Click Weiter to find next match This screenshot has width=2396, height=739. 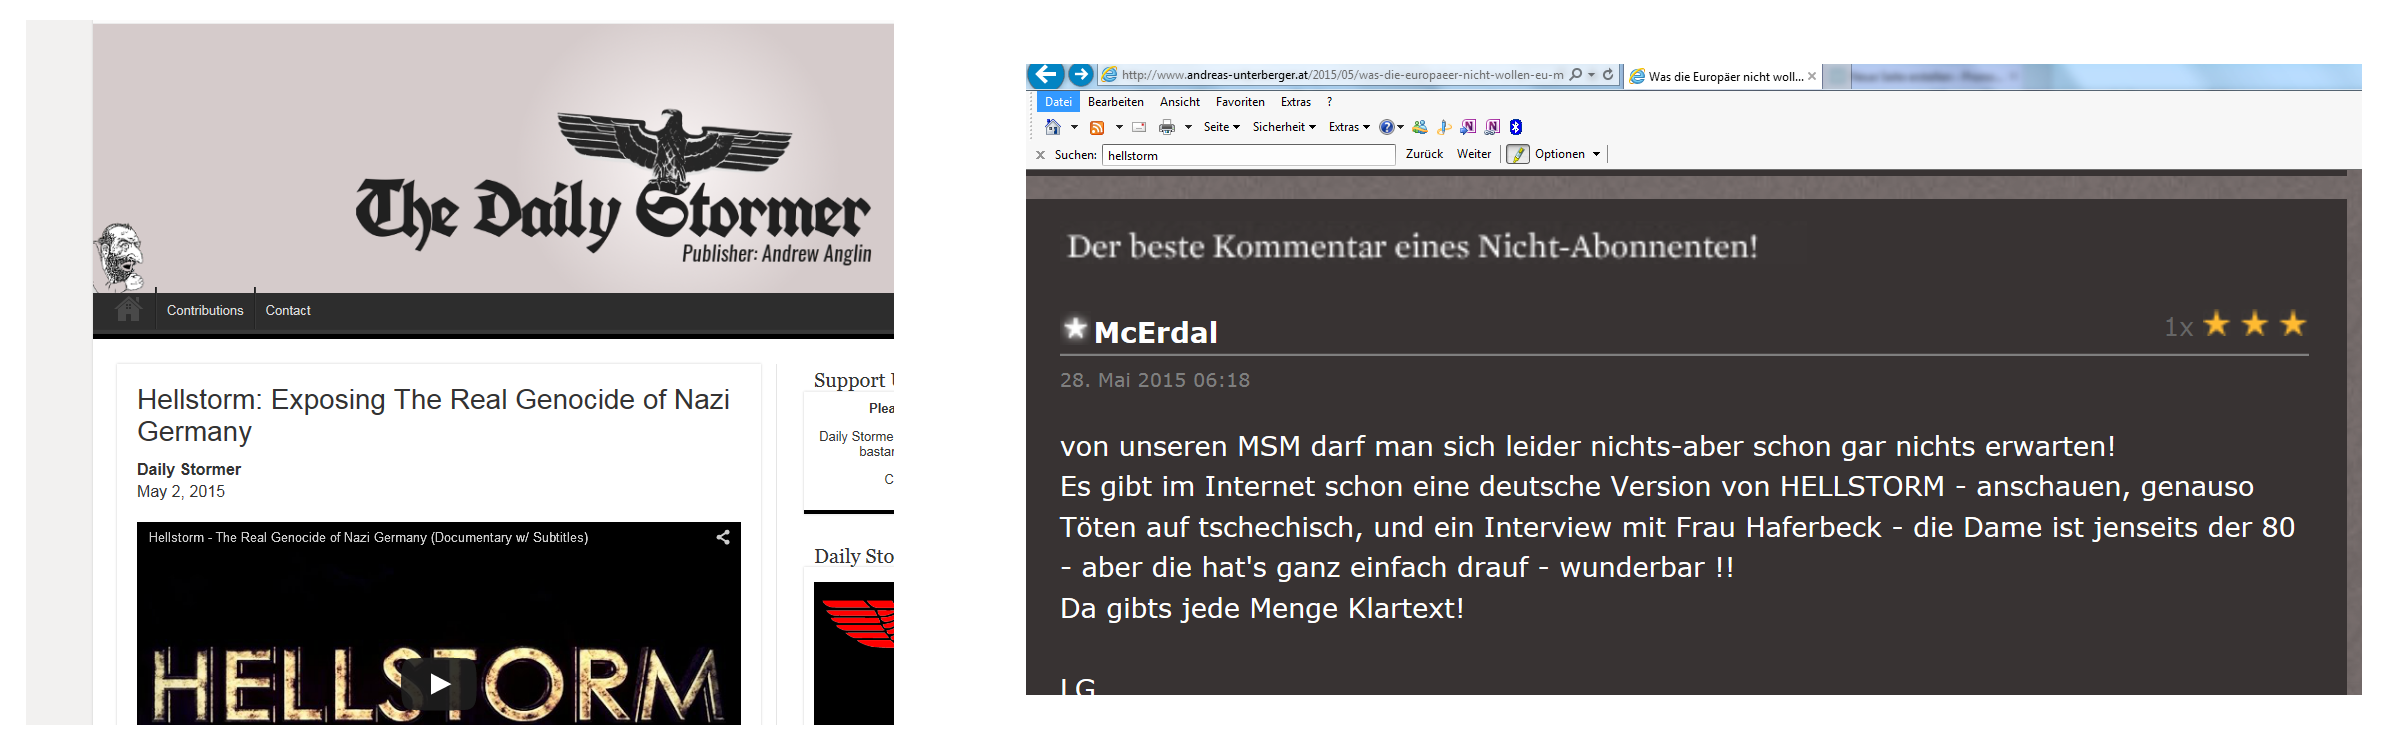1473,154
